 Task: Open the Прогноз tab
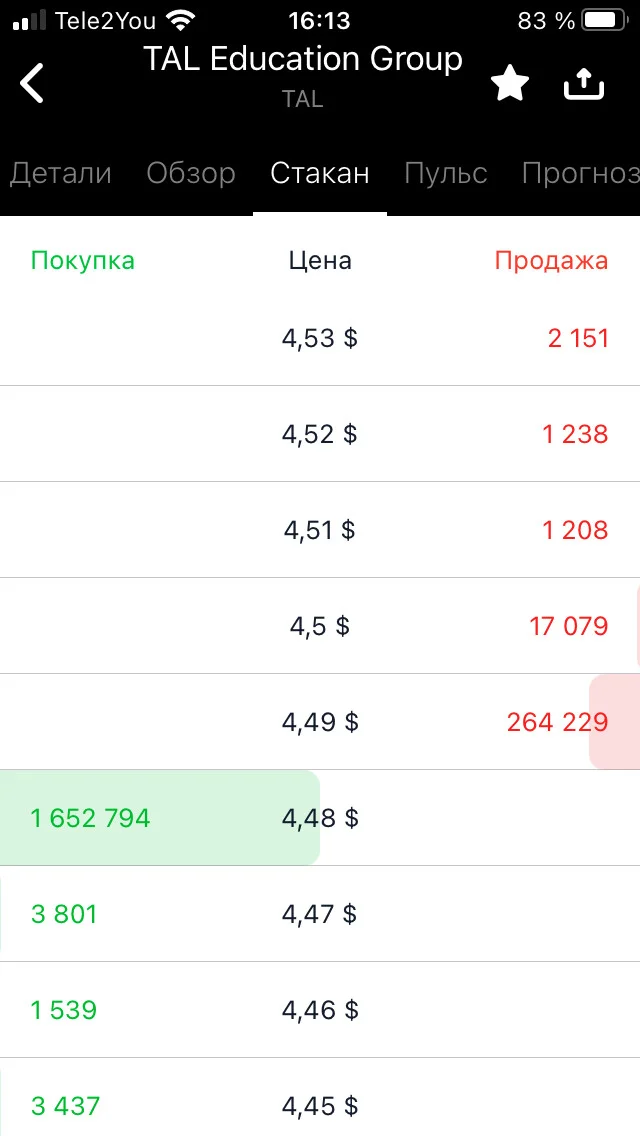581,173
